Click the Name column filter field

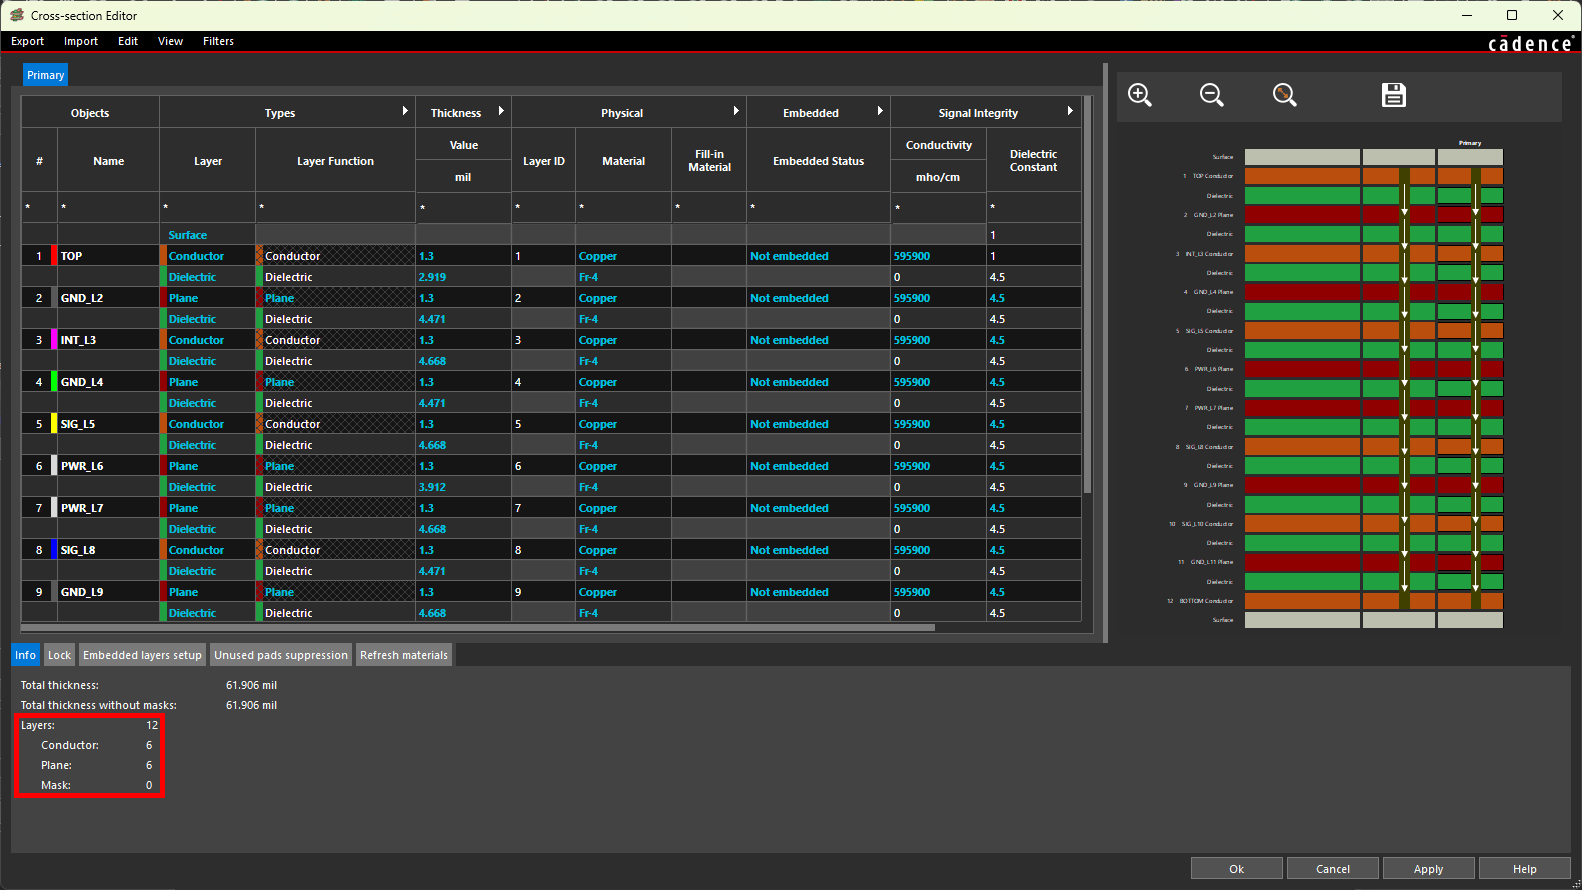pos(108,207)
